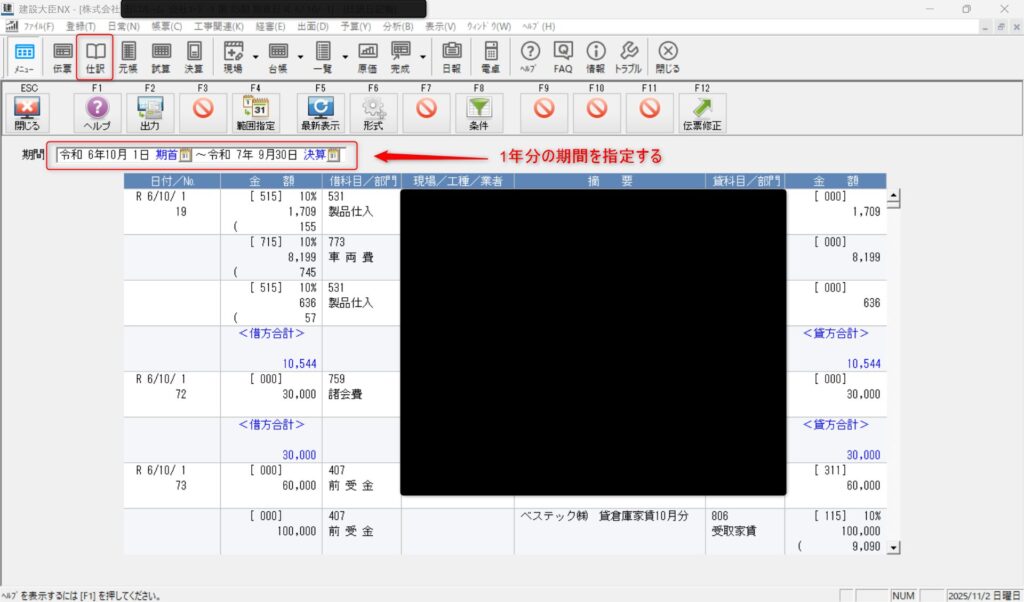1024x602 pixels.
Task: Expand the 台帳 dropdown arrow
Action: coord(299,56)
